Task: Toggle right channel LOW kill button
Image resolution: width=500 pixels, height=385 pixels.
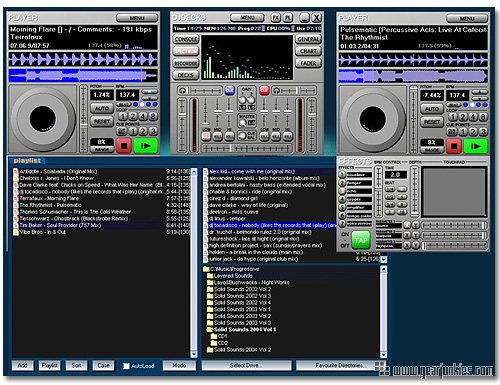Action: point(264,136)
